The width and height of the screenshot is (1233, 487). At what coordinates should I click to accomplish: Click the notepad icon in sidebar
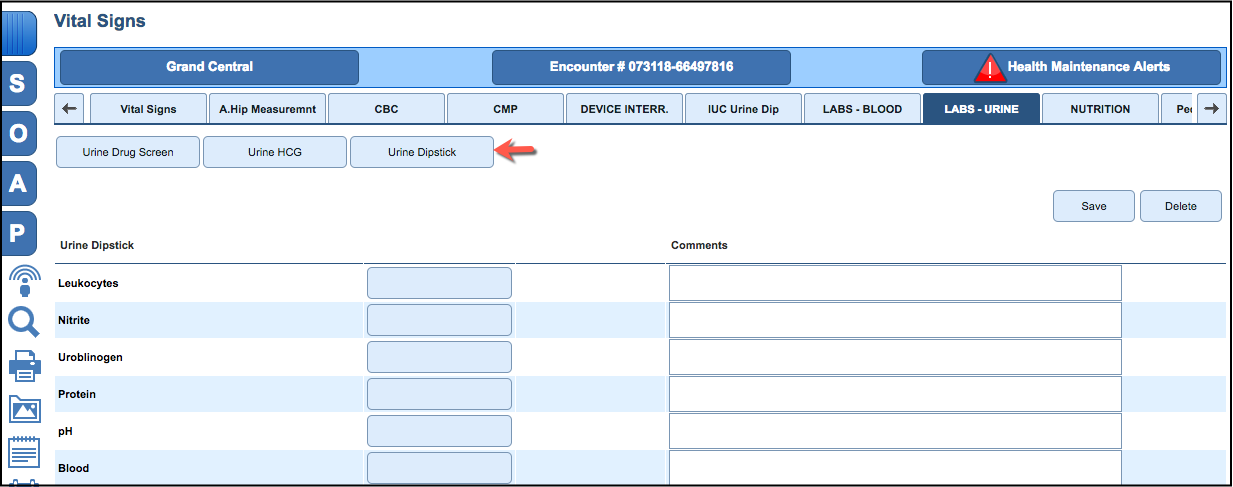[24, 452]
